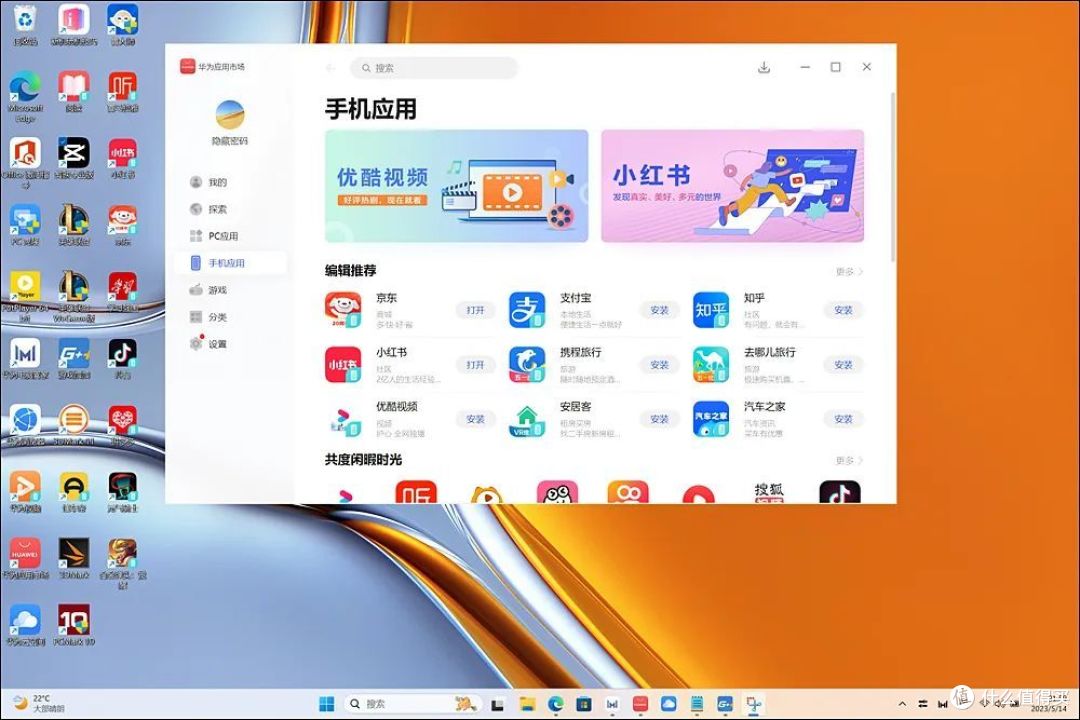
Task: Open the 京东 app icon in the list
Action: tap(343, 309)
